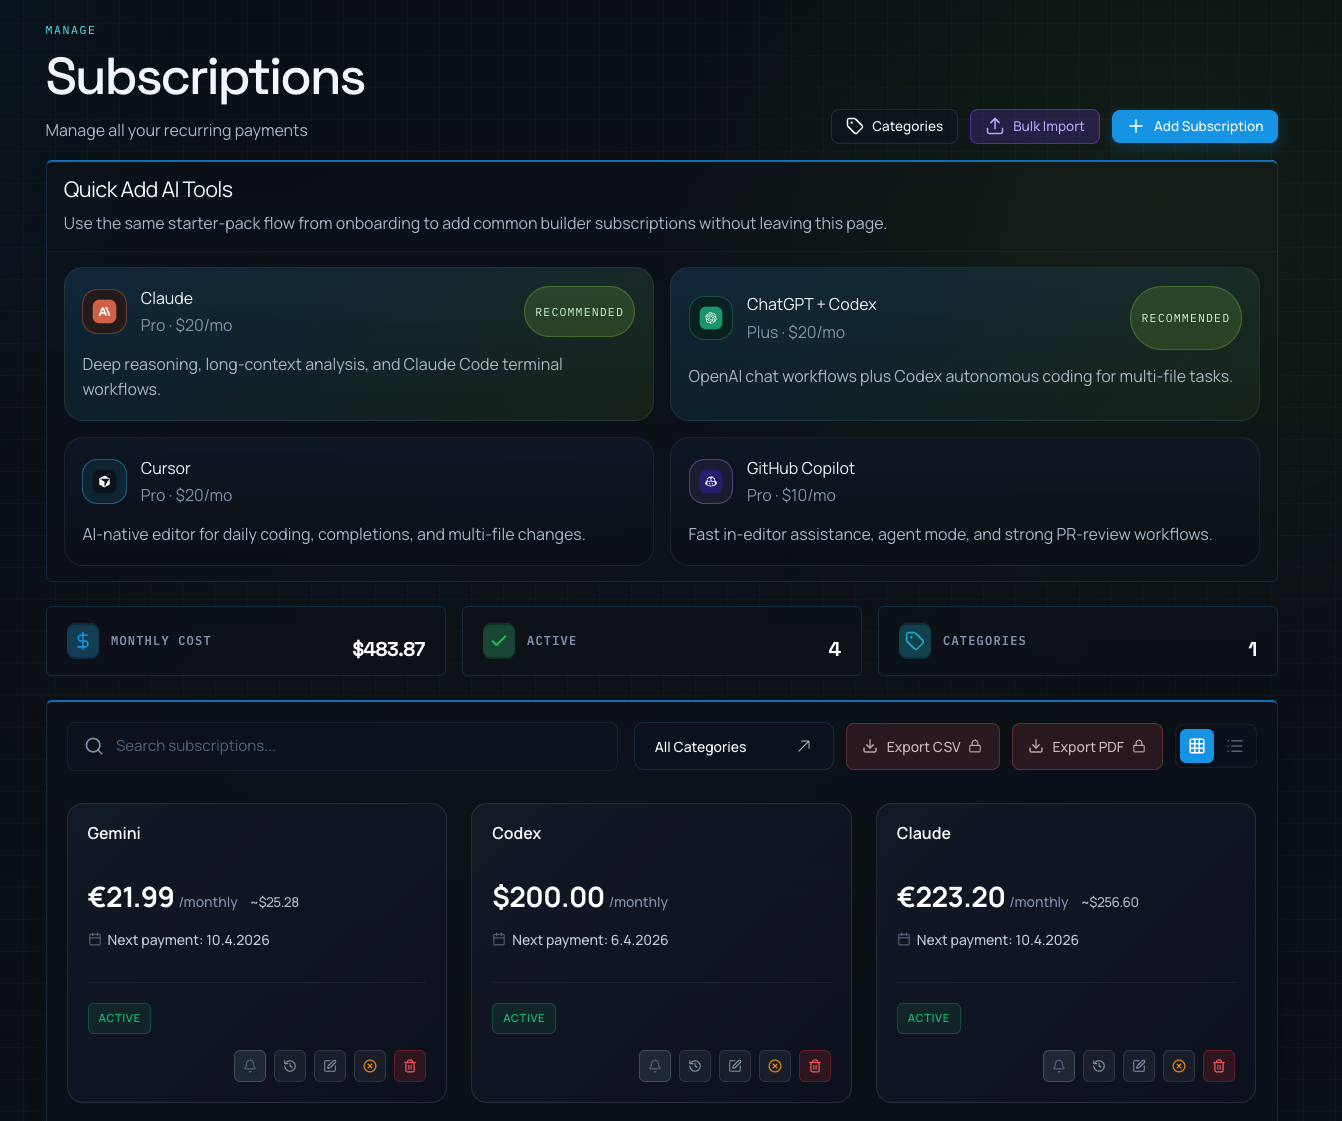Focus the Search subscriptions field

[342, 746]
